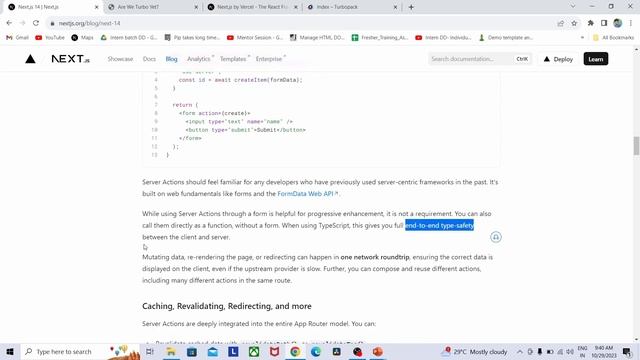Follow the FormData Web API link

coord(307,193)
